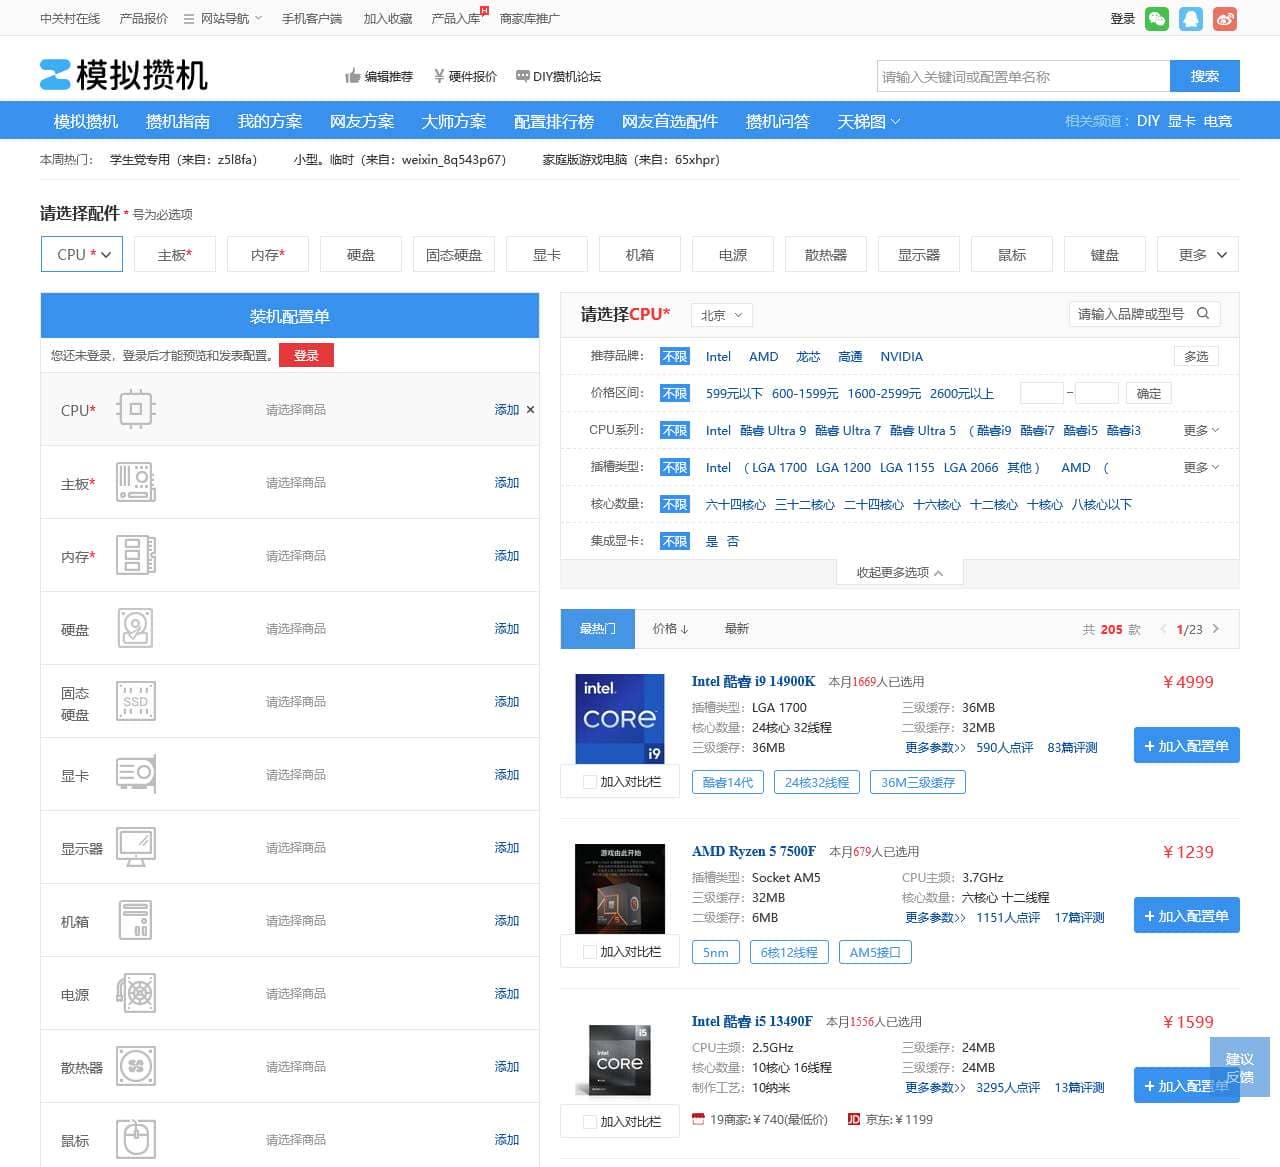Switch to 最新 sorting tab
The height and width of the screenshot is (1167, 1280).
point(737,629)
